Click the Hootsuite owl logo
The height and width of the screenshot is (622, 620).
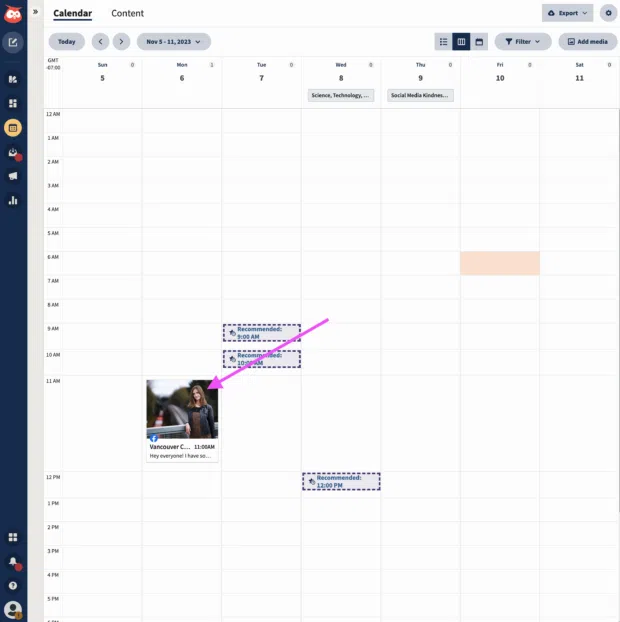[x=13, y=14]
